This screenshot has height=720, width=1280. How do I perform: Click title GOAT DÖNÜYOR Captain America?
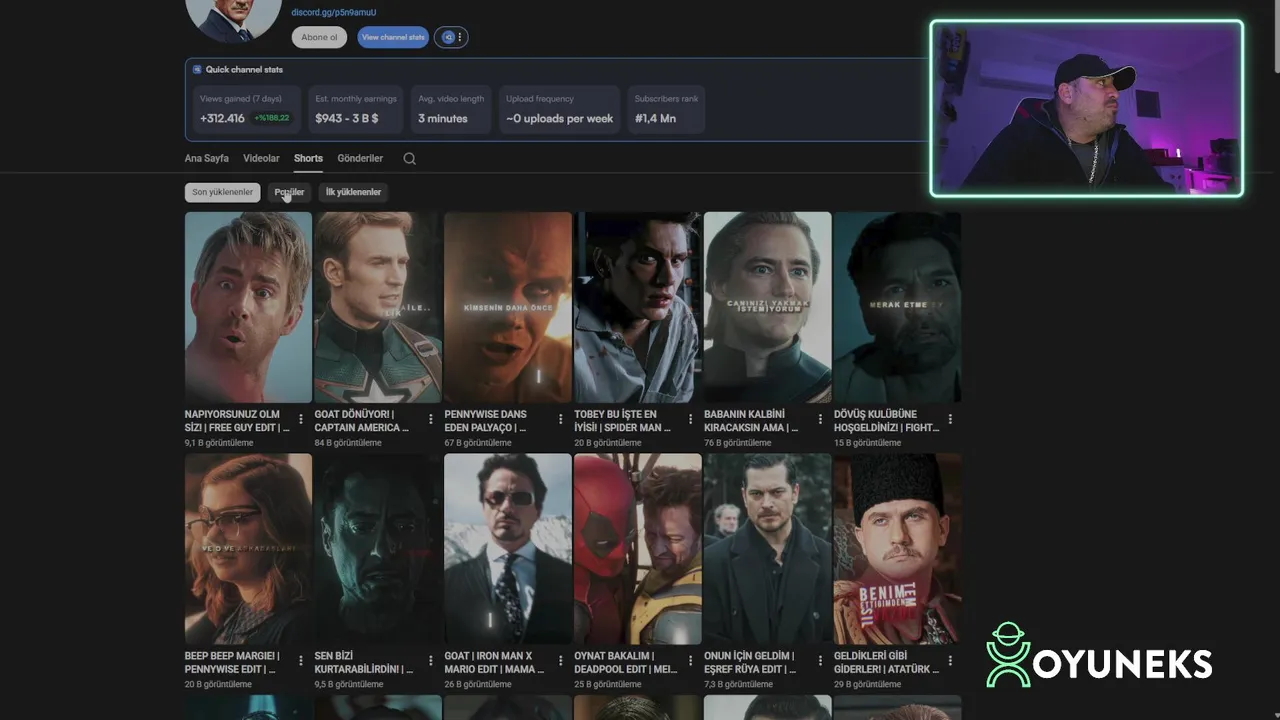click(362, 421)
